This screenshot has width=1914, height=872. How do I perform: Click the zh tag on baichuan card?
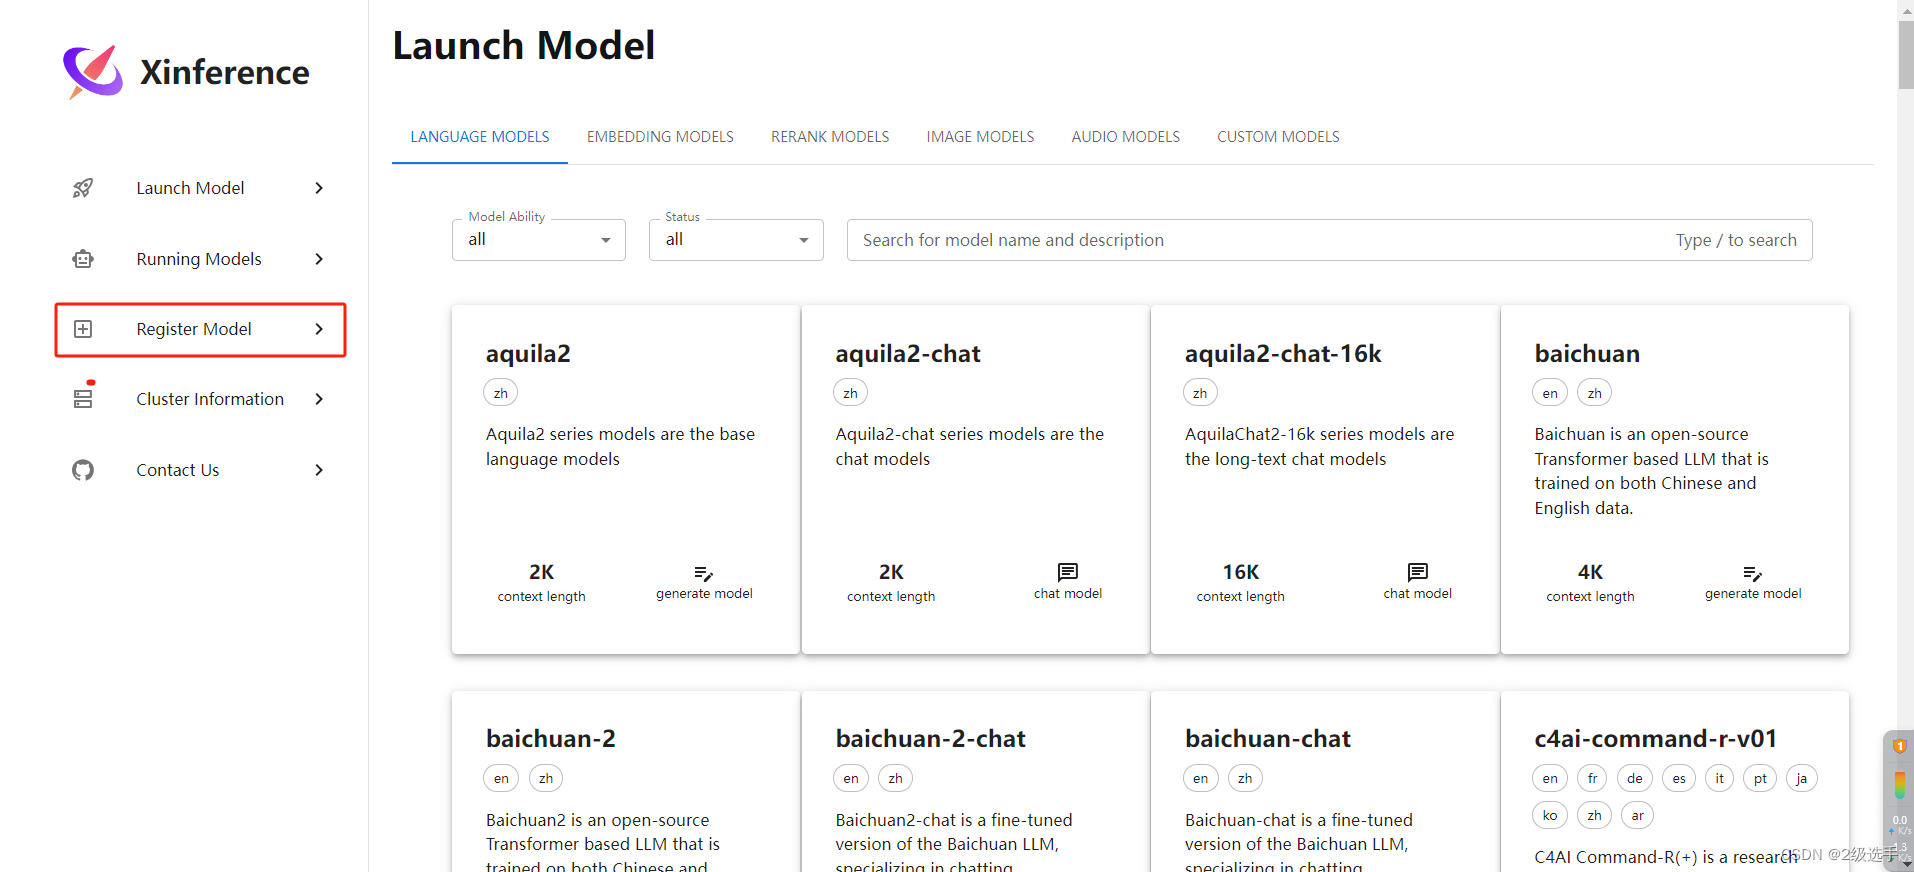coord(1595,393)
